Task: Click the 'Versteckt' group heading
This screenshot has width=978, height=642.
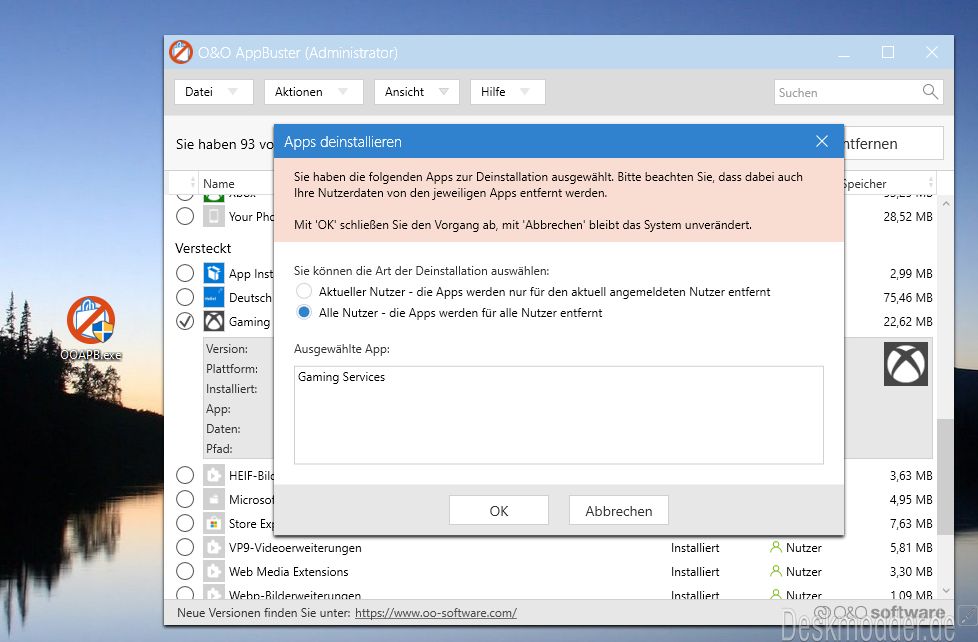Action: (203, 248)
